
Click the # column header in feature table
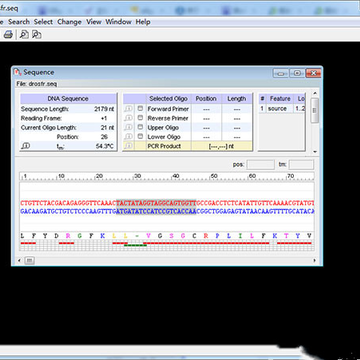[x=263, y=99]
